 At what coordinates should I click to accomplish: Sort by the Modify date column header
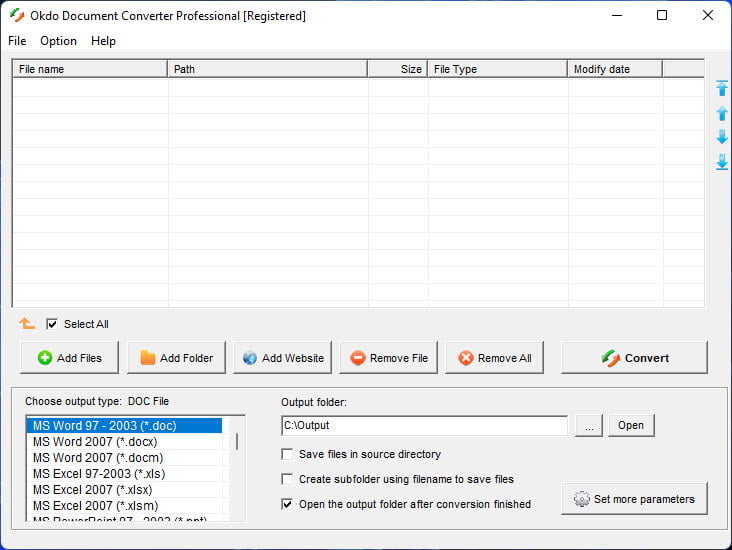(615, 69)
